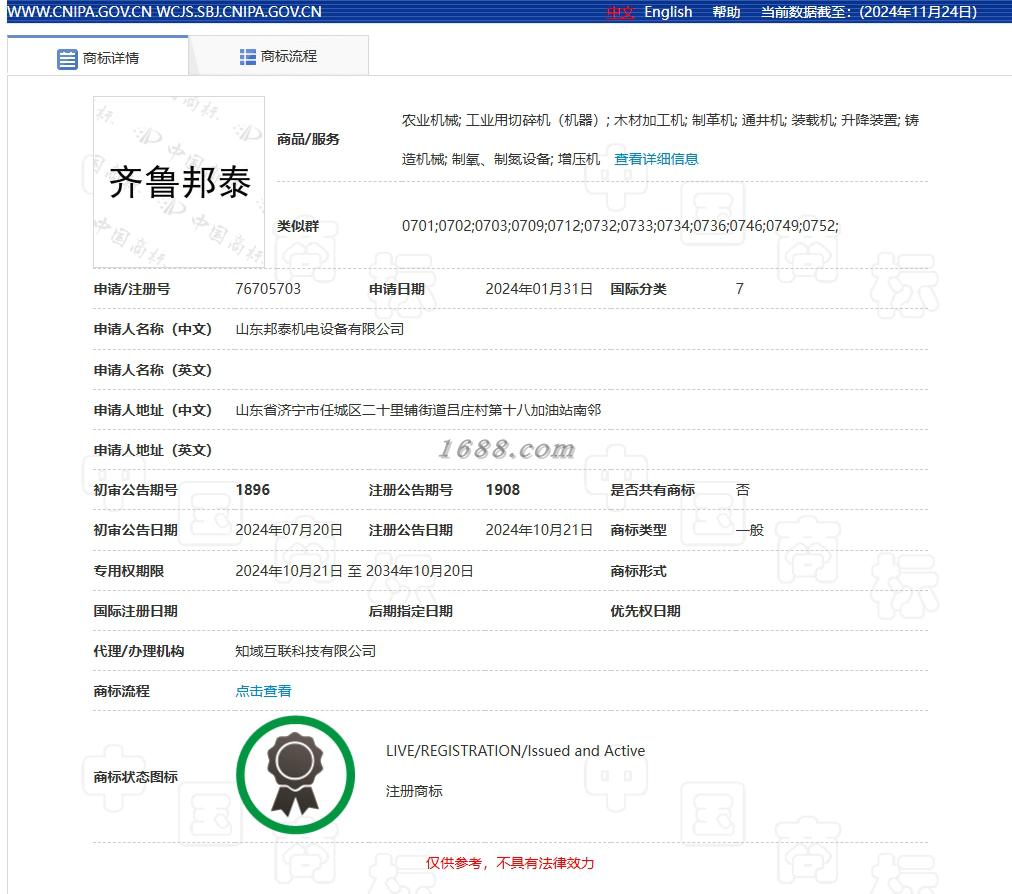Click the registered trademark status medal icon
The width and height of the screenshot is (1012, 894).
click(295, 775)
